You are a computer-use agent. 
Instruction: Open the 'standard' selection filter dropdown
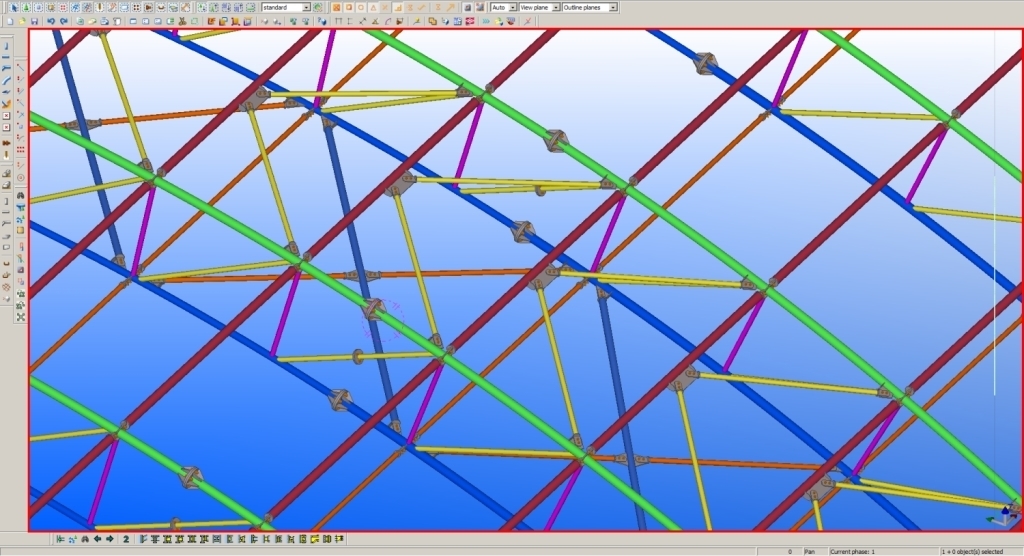click(x=306, y=7)
